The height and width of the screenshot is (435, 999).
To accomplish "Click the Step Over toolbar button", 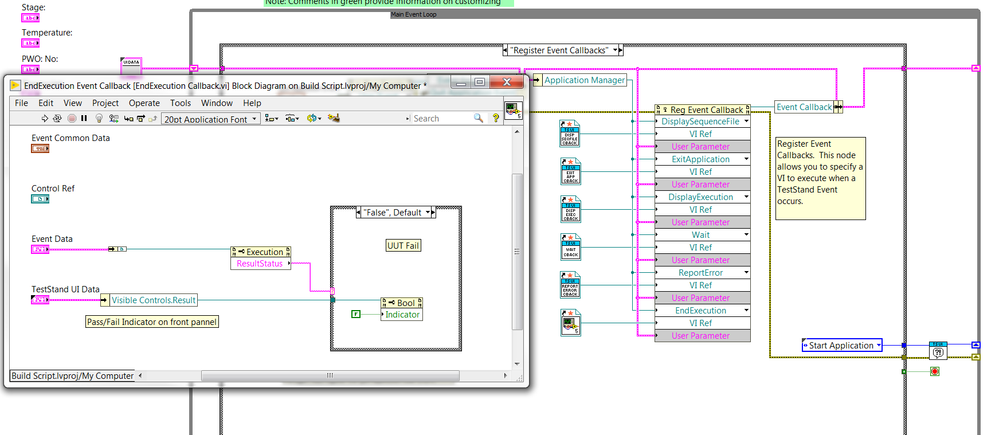I will point(140,118).
